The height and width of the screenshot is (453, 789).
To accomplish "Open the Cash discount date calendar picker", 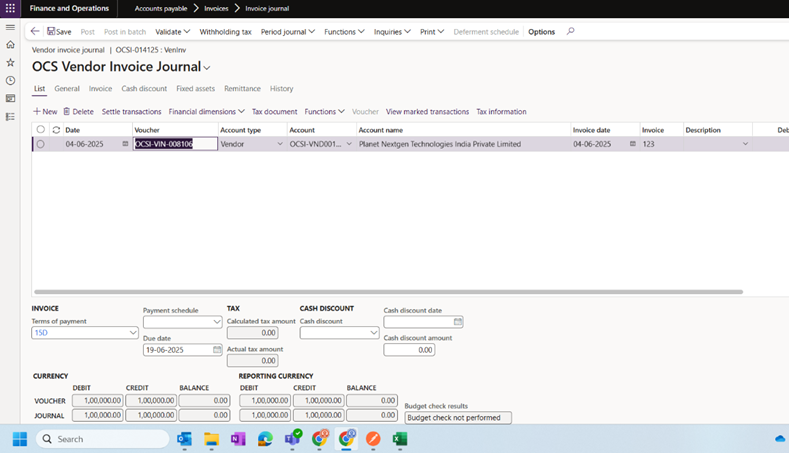I will pos(458,322).
